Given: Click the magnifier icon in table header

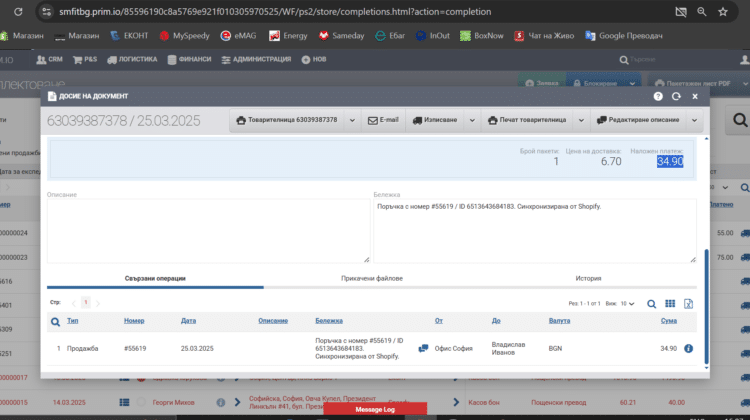Looking at the screenshot, I should (56, 321).
